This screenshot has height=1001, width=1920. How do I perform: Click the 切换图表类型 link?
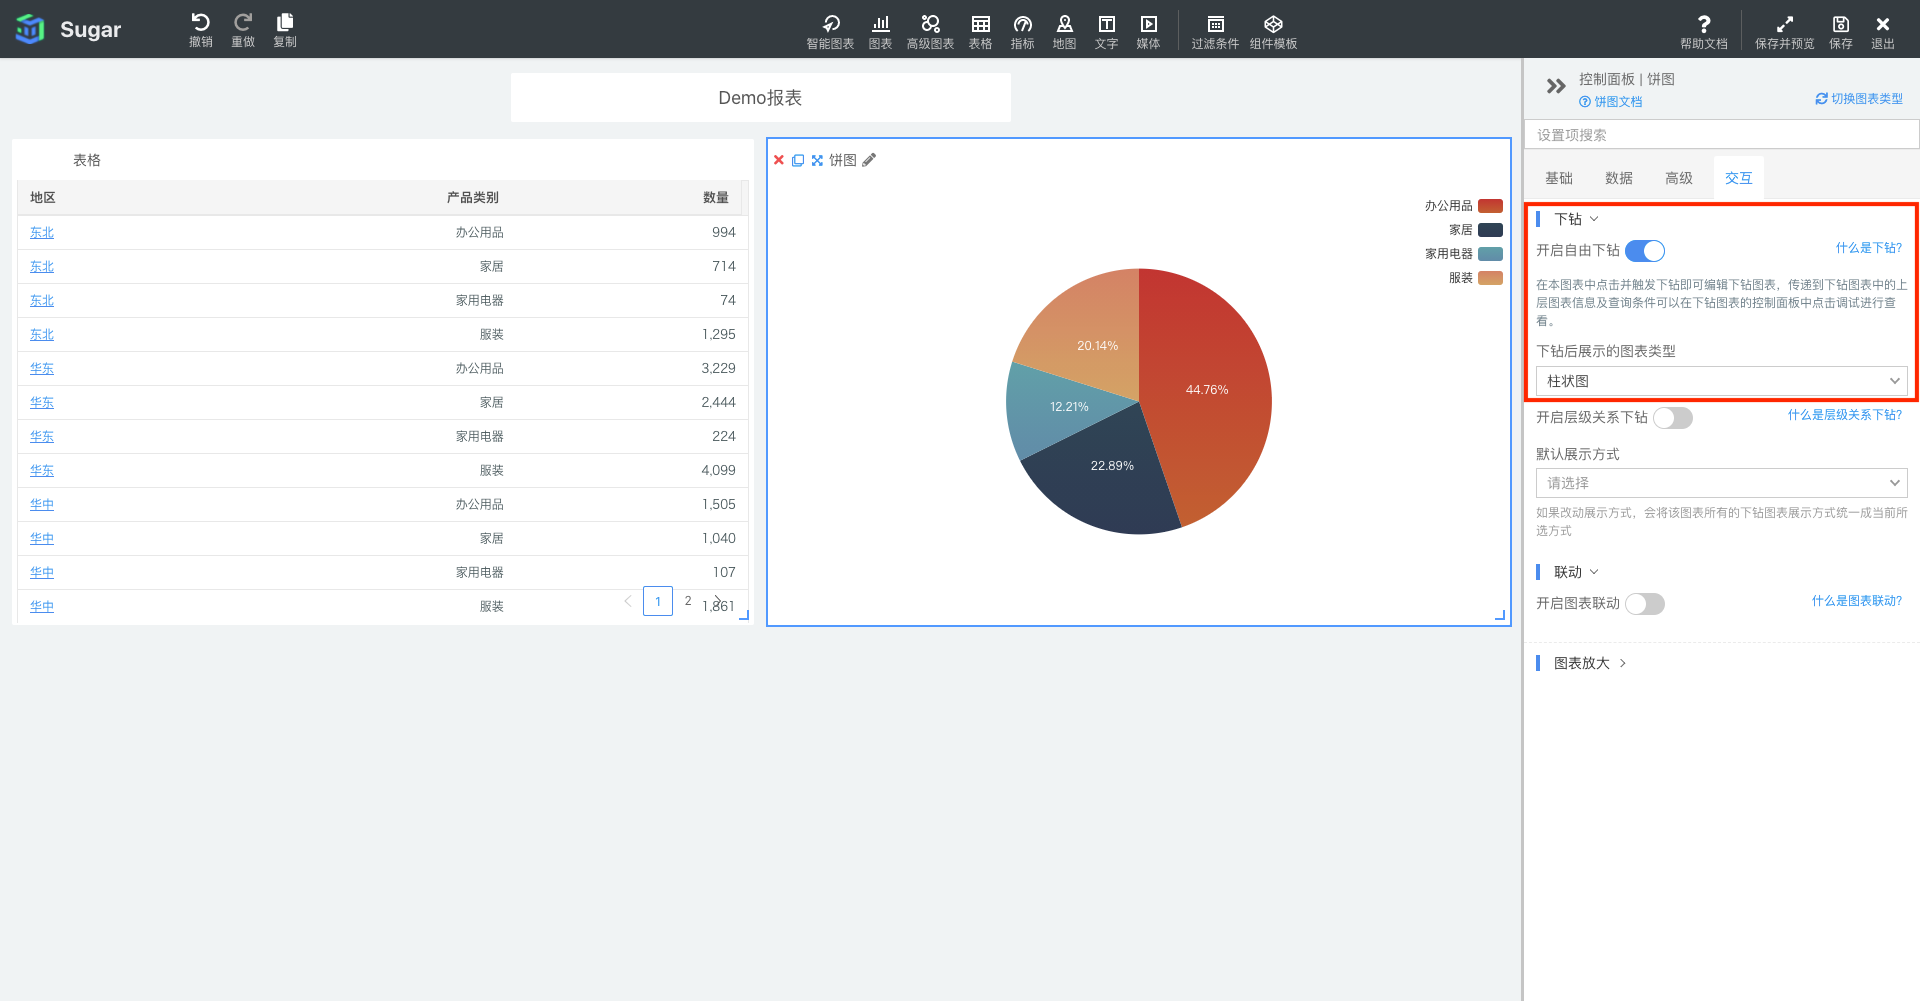[x=1859, y=99]
